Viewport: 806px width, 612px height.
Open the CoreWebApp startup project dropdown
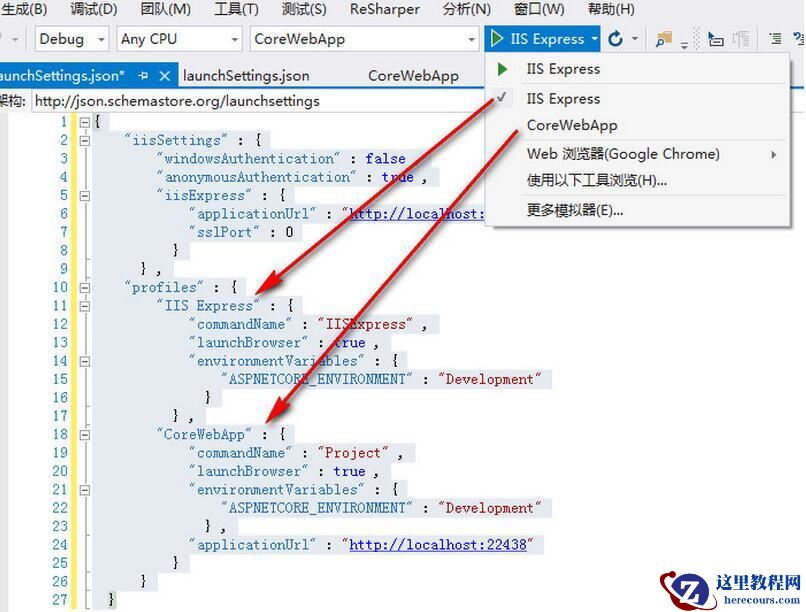[x=364, y=39]
